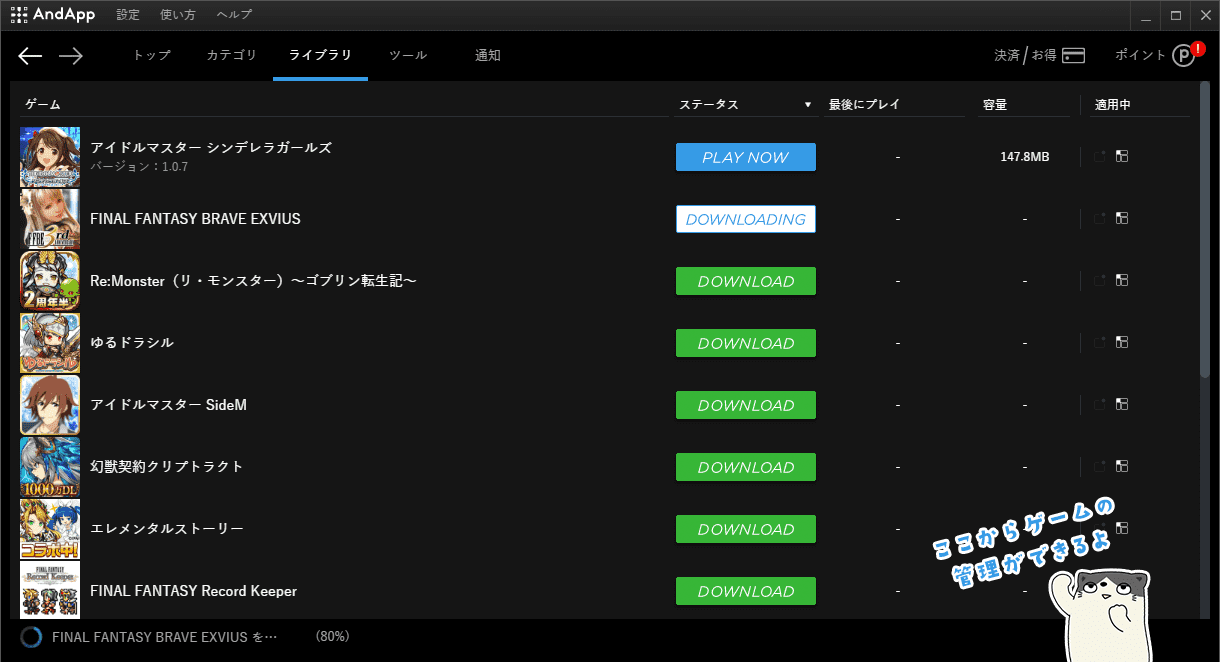Go back with the left arrow

click(x=30, y=56)
